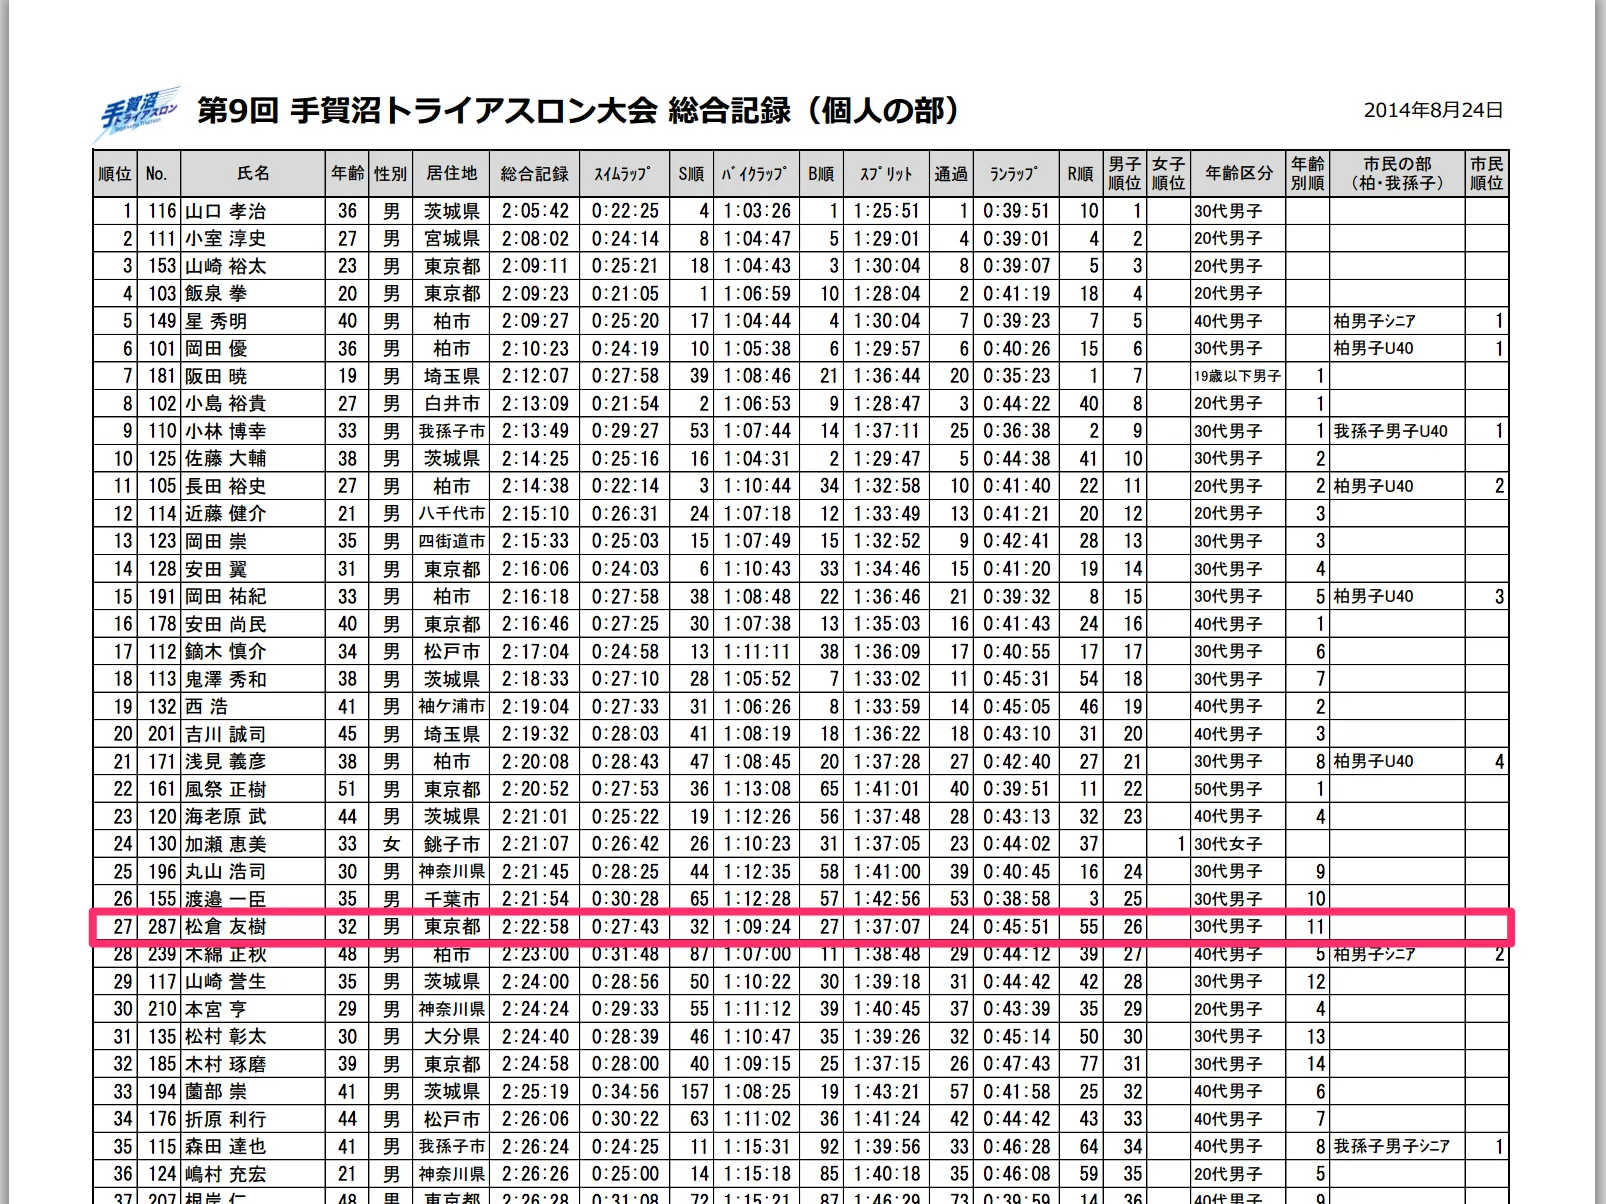Click the 市民の部 (柏・我孫子) header
The width and height of the screenshot is (1606, 1204).
[x=1396, y=174]
